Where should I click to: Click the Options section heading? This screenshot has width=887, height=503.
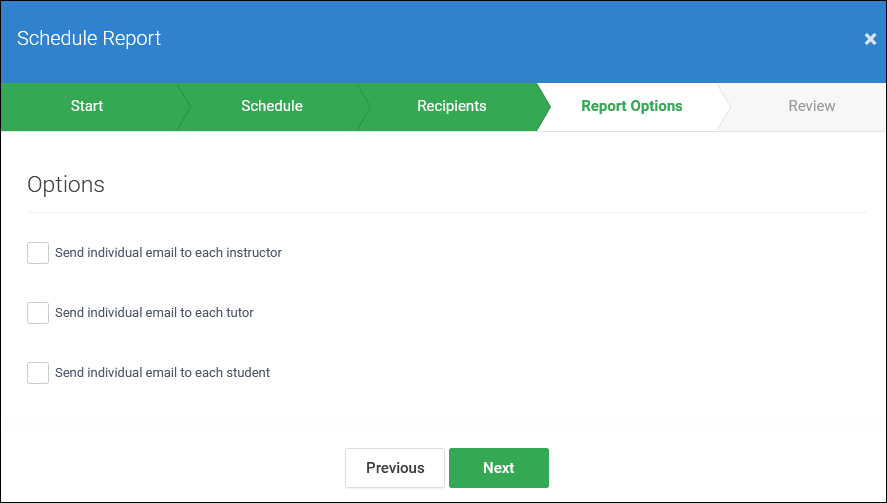[x=66, y=184]
